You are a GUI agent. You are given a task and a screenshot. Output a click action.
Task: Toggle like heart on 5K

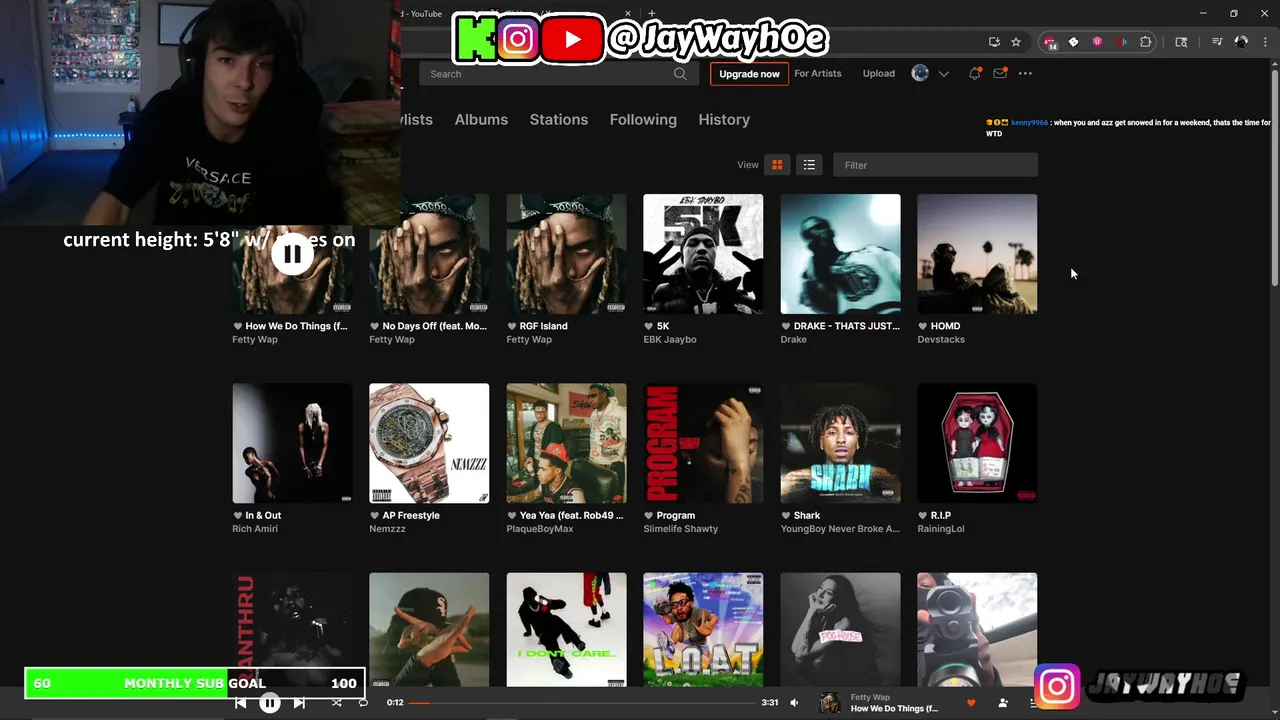[649, 326]
